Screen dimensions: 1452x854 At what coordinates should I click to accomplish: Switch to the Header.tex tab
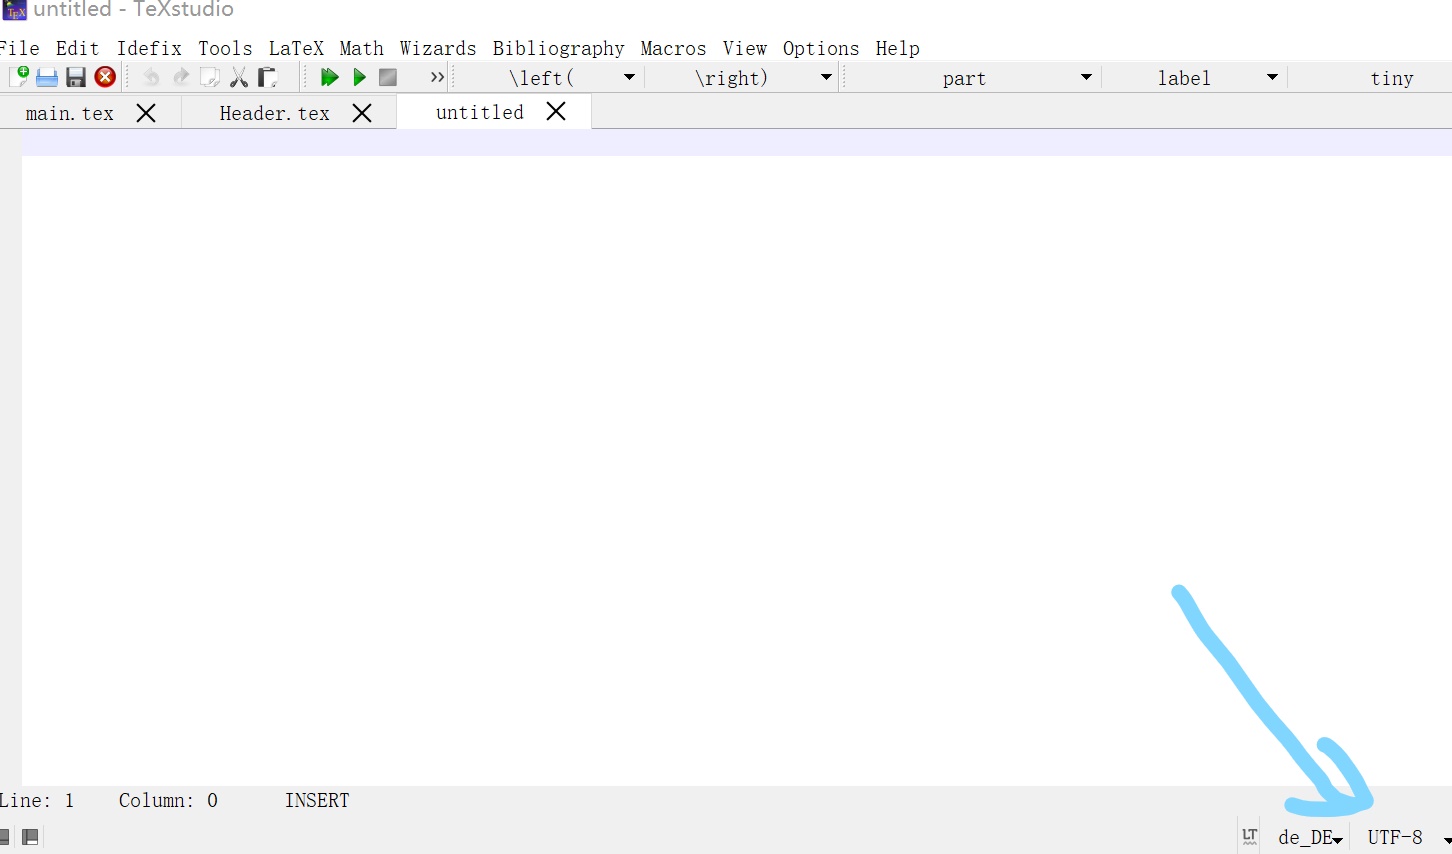tap(274, 112)
